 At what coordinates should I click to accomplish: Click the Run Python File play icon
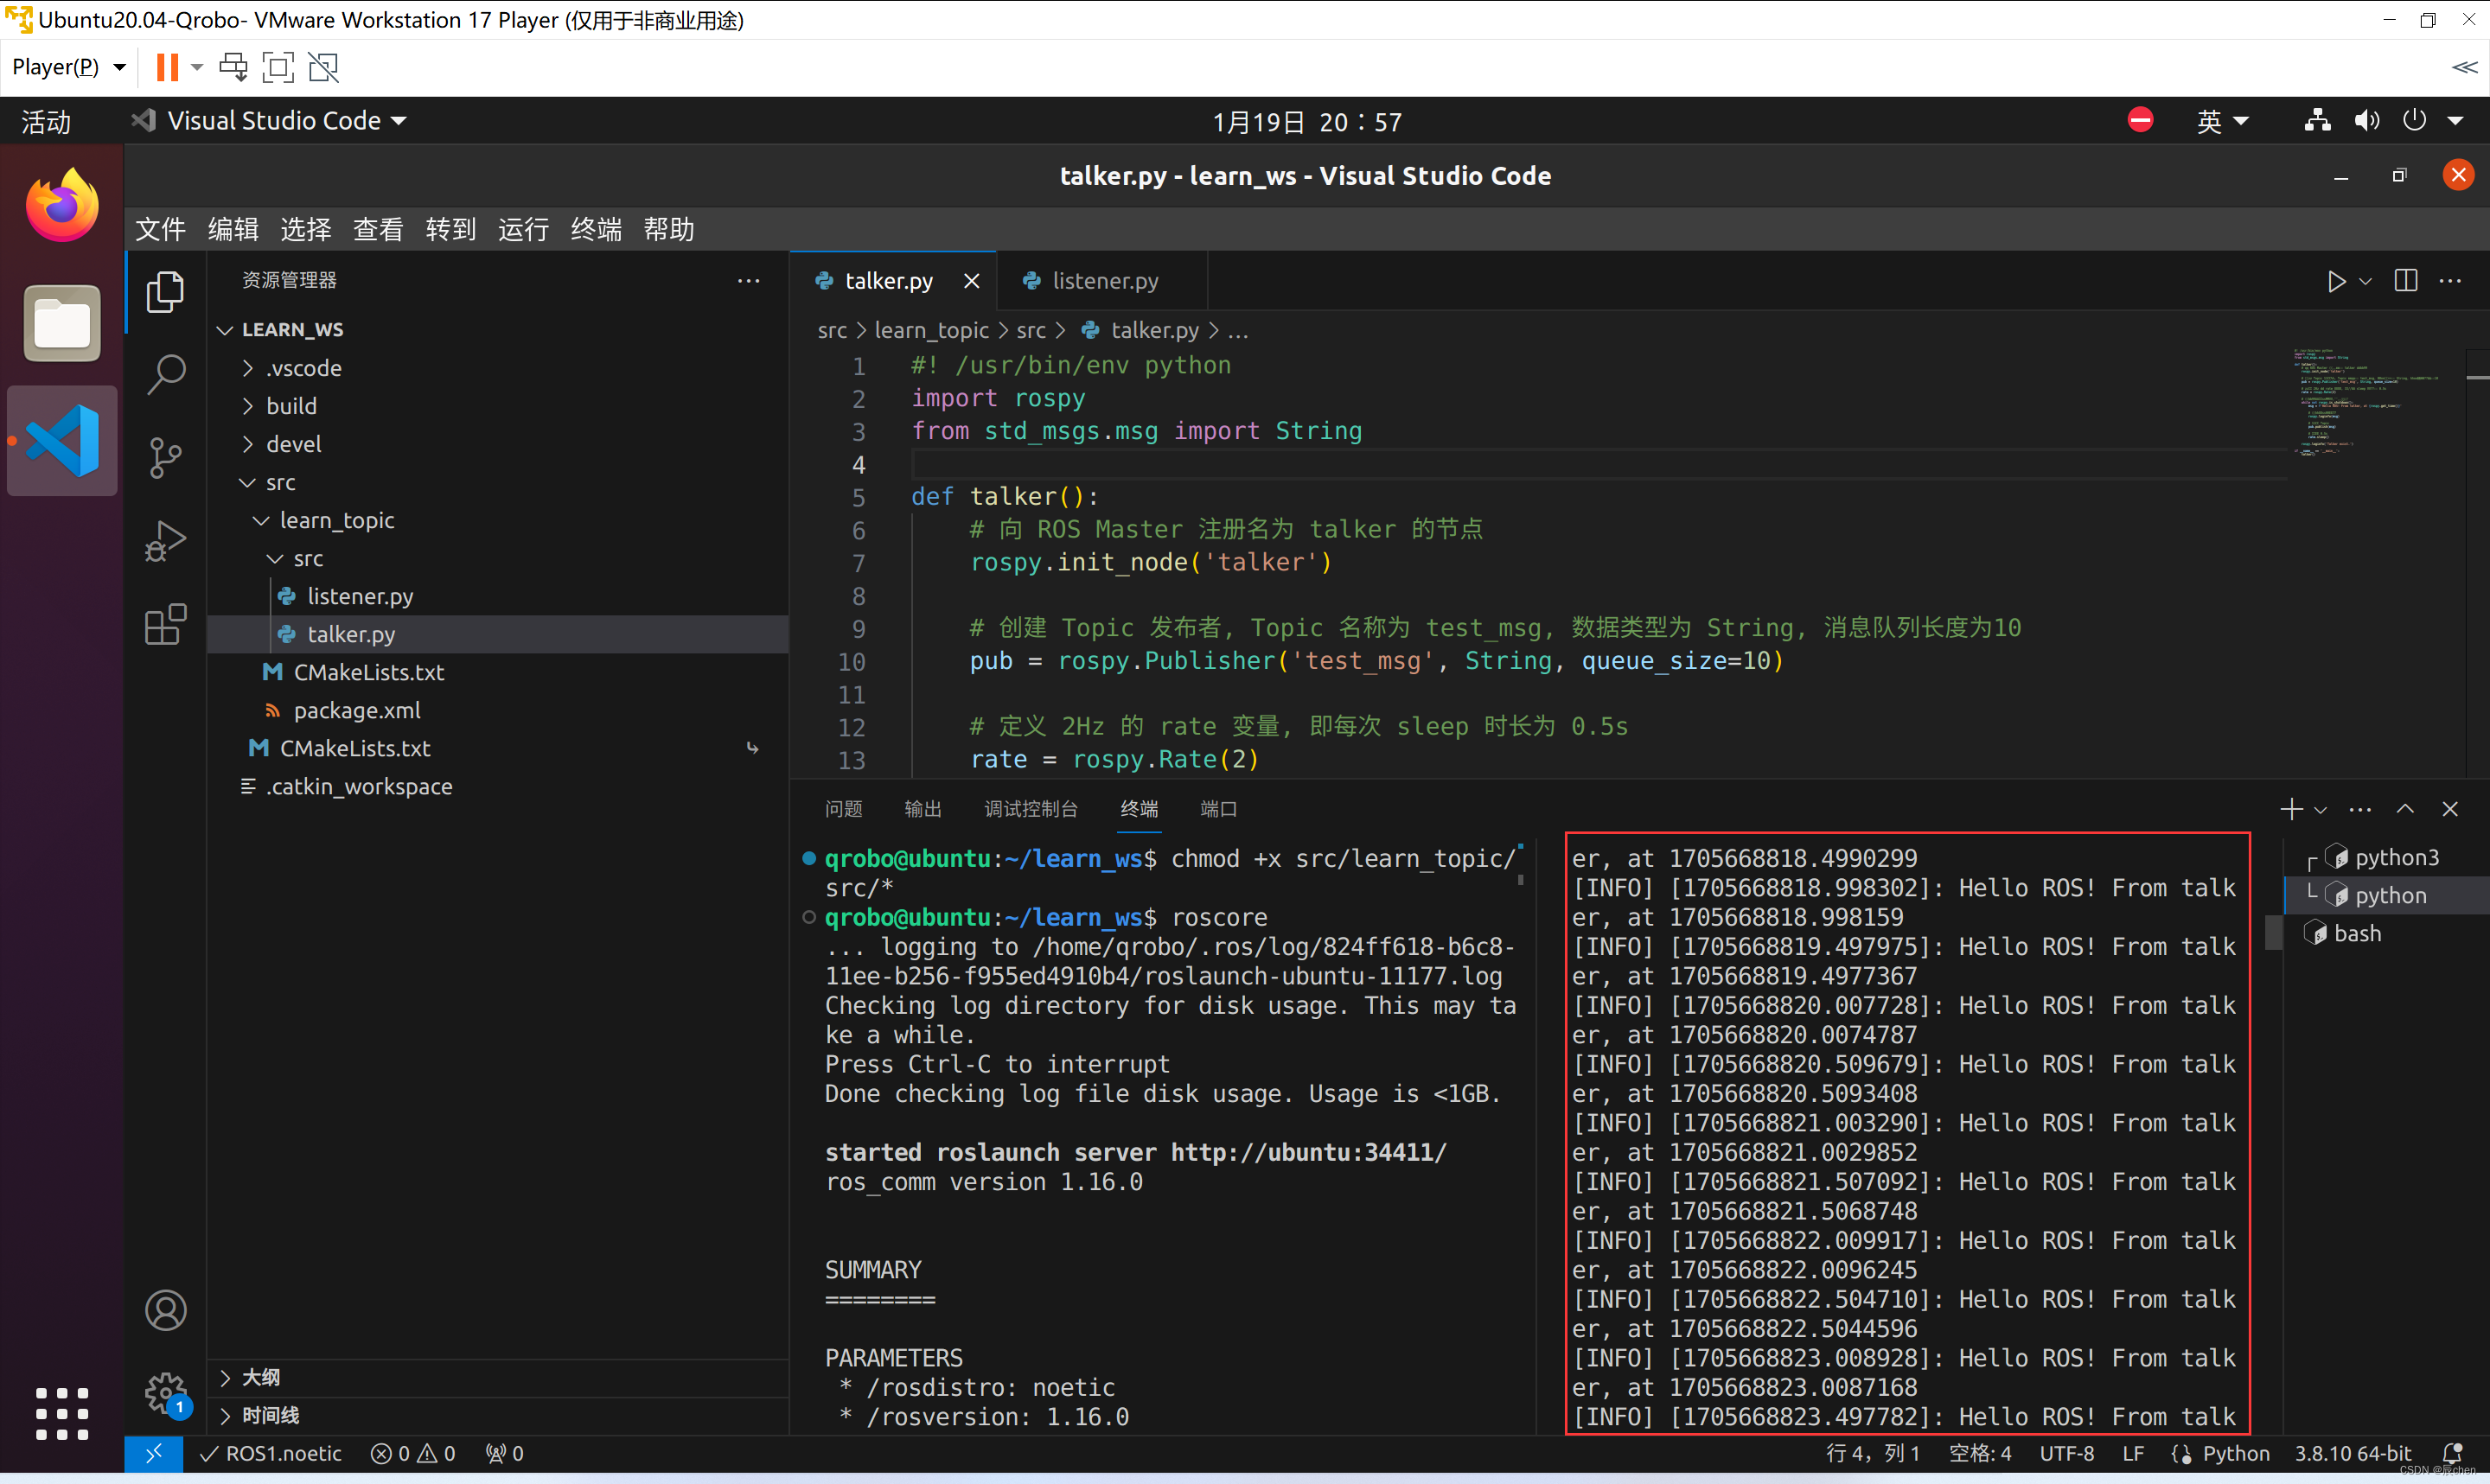[x=2336, y=281]
